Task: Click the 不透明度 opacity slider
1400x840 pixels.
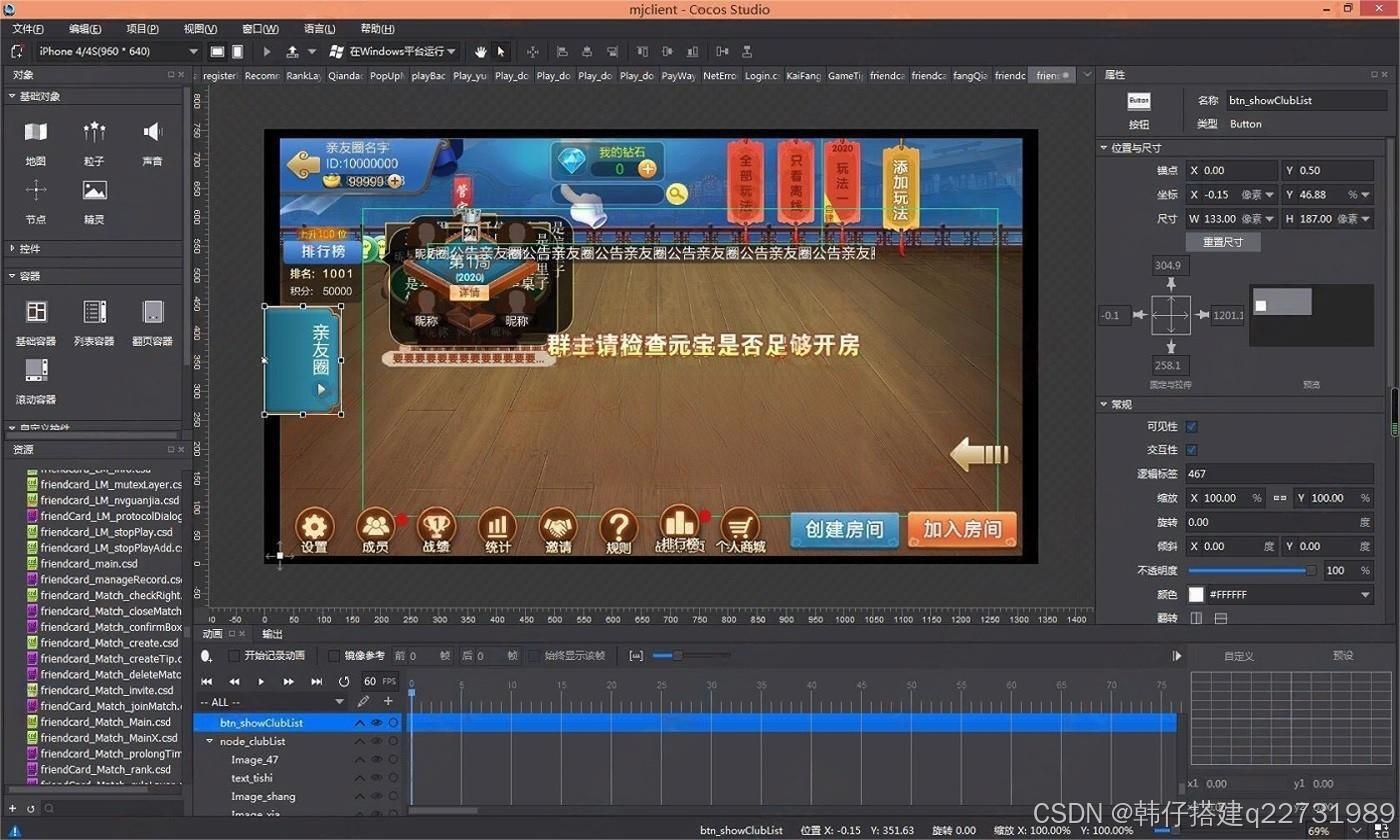Action: (x=1252, y=570)
